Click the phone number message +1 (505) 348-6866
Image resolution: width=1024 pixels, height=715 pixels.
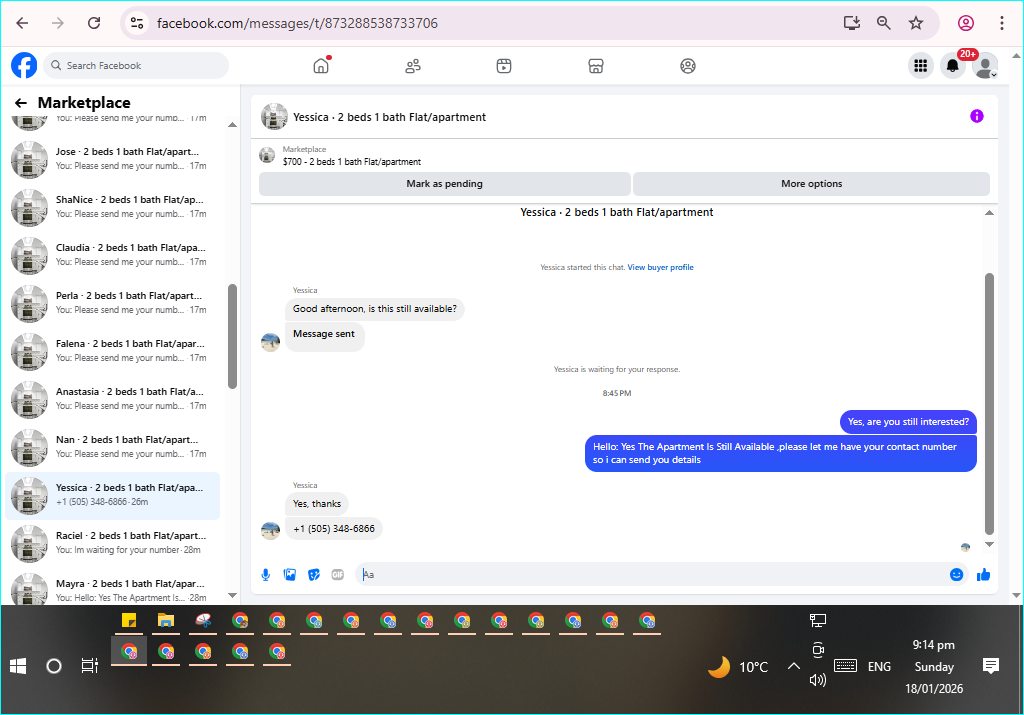pyautogui.click(x=334, y=529)
